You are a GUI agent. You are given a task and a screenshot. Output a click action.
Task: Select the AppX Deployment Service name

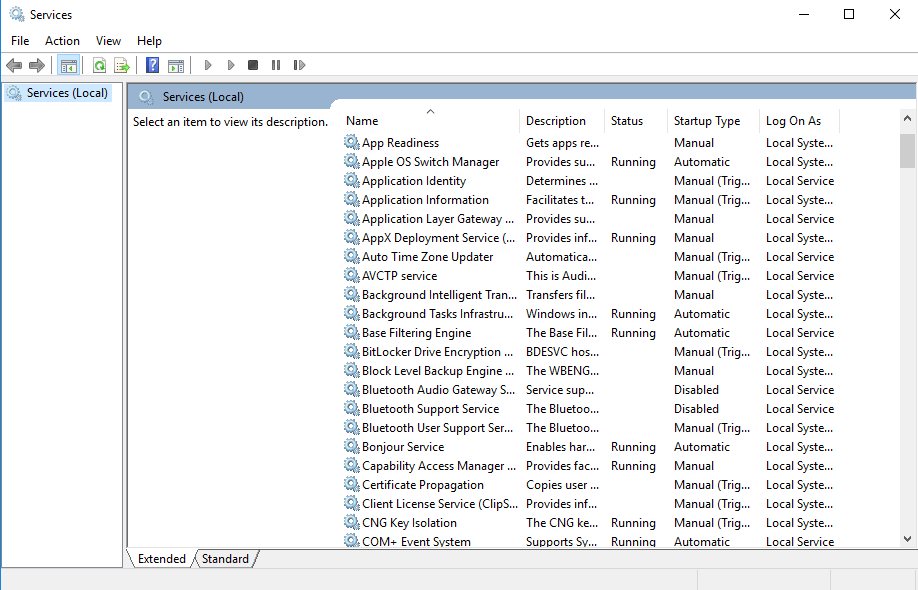(x=439, y=238)
